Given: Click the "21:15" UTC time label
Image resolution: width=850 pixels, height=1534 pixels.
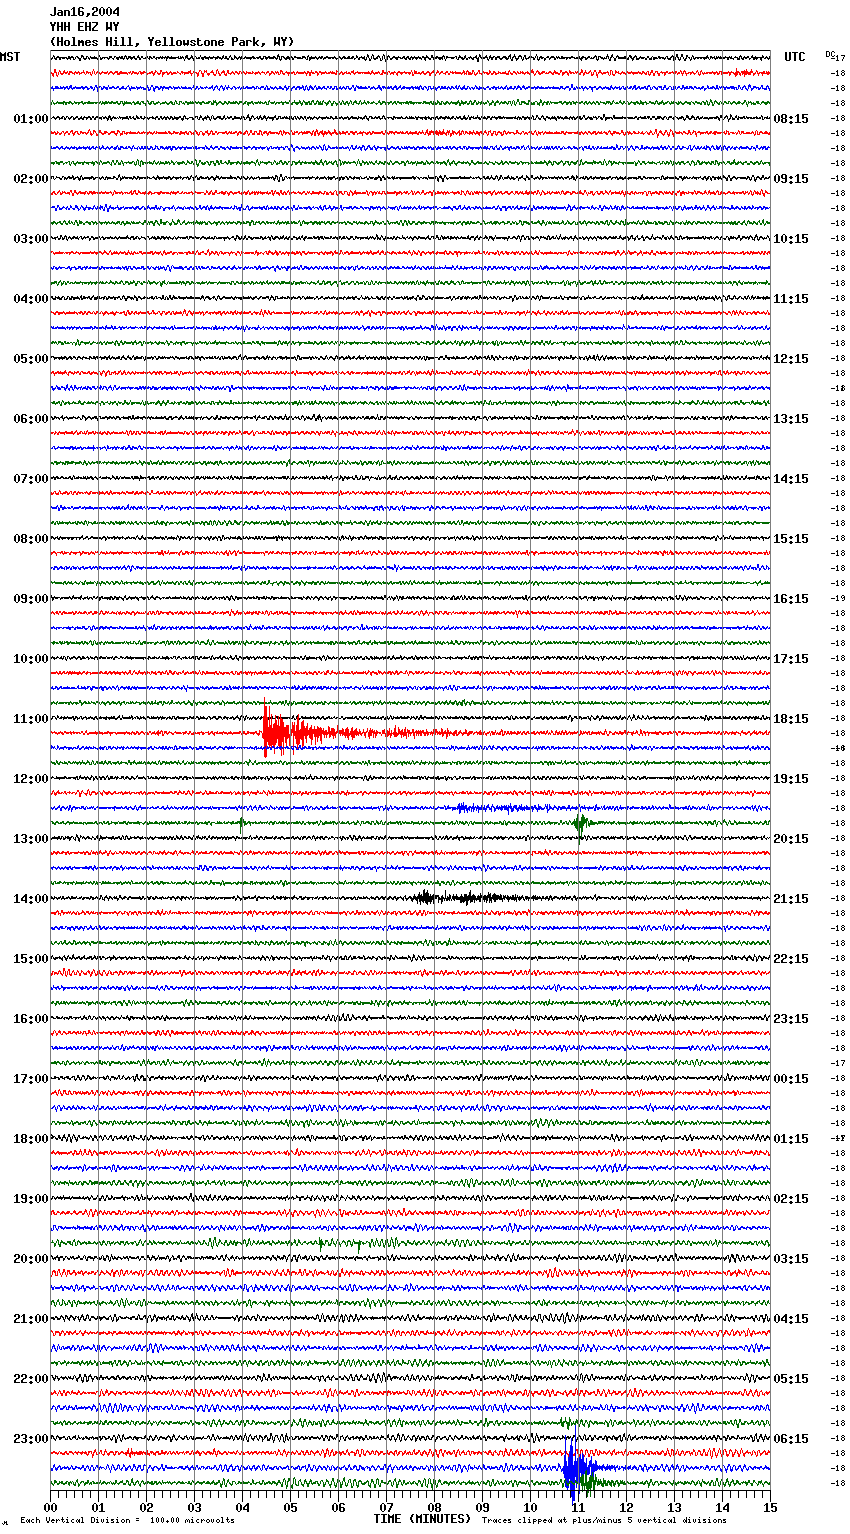Looking at the screenshot, I should 791,899.
